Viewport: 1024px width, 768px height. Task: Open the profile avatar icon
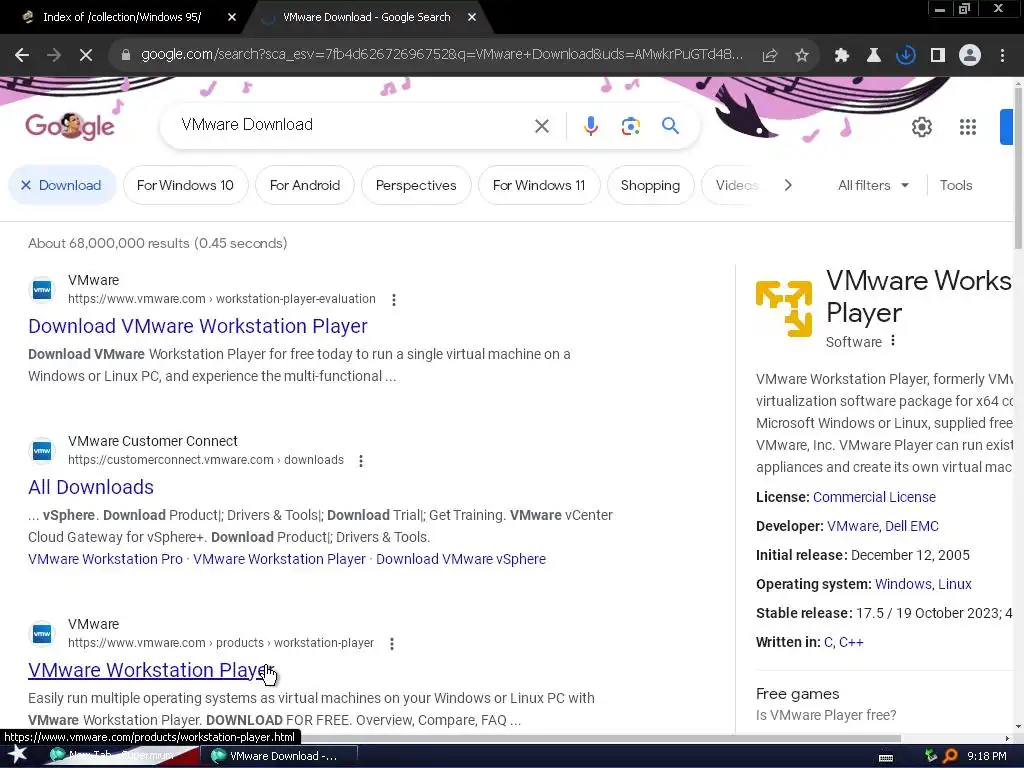[x=970, y=56]
